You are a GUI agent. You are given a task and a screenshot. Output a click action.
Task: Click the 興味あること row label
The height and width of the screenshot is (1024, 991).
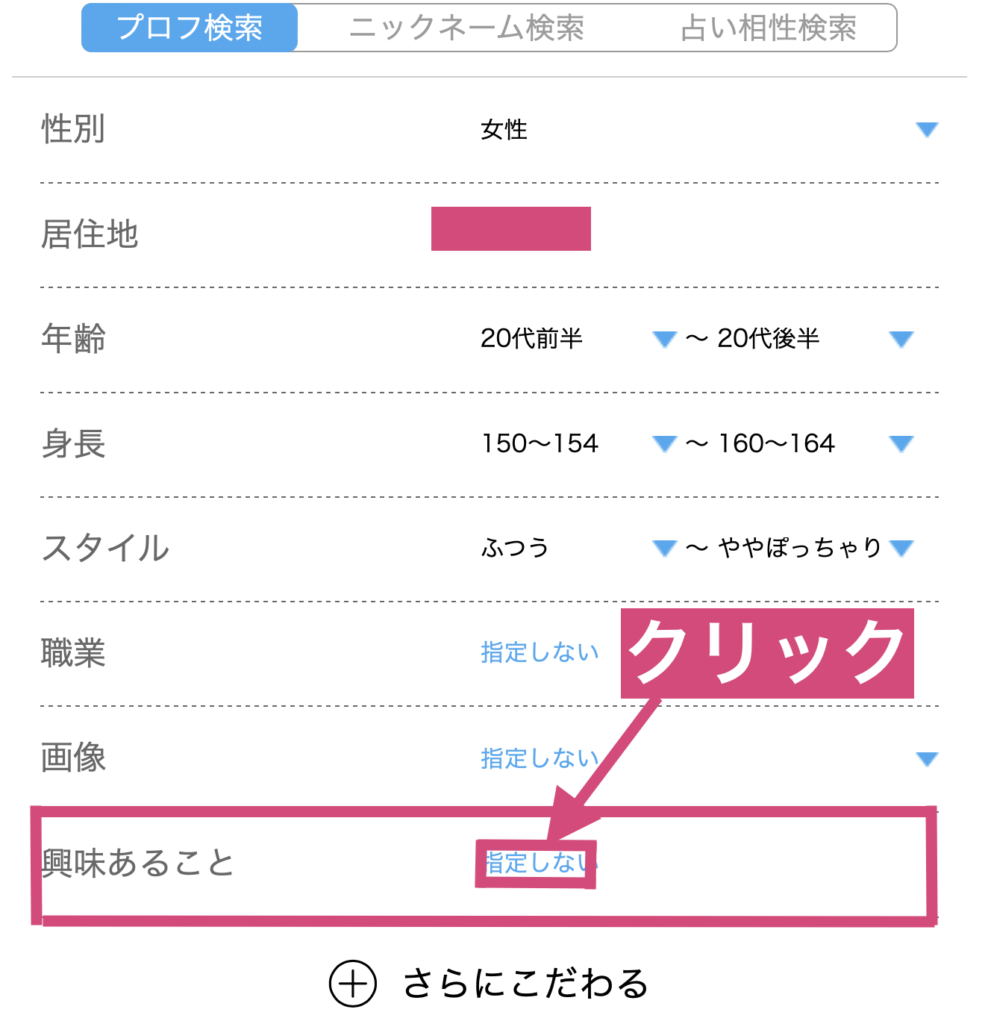point(138,862)
